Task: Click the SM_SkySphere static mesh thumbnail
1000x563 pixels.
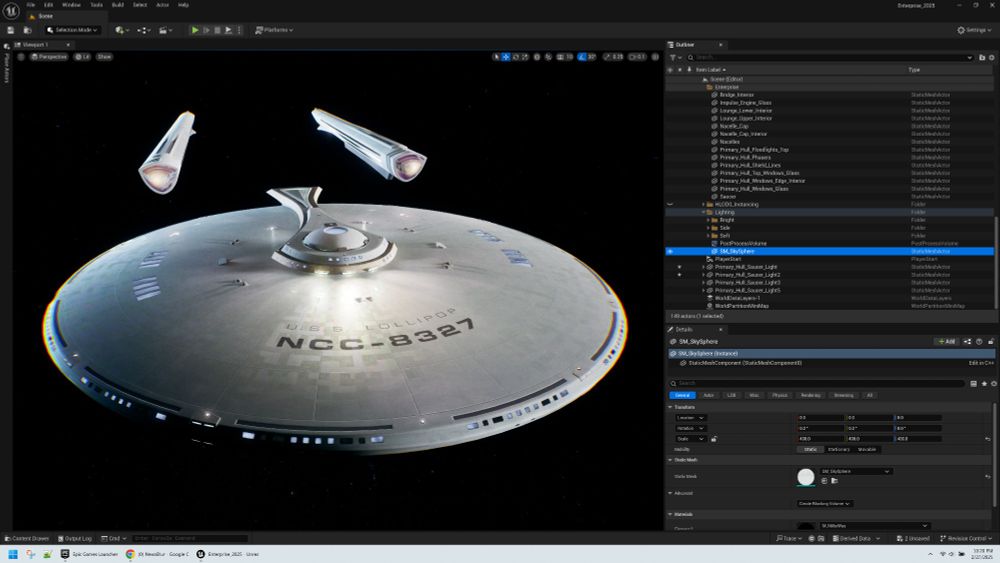Action: (x=806, y=477)
